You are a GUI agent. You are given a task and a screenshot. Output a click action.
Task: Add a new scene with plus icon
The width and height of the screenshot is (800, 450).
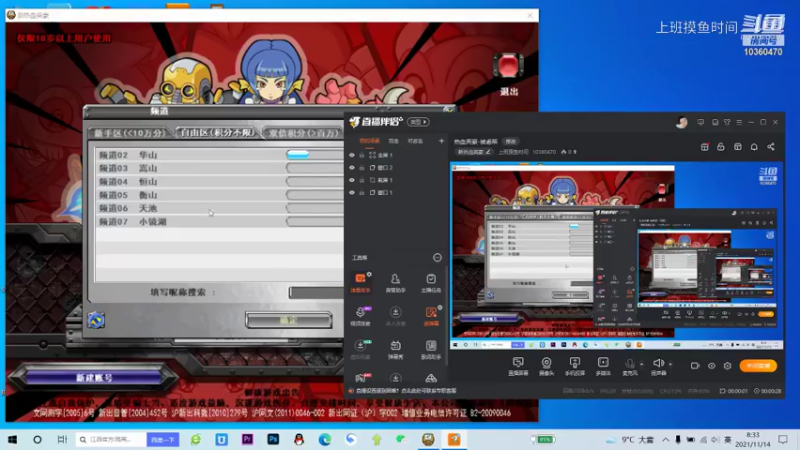point(441,141)
